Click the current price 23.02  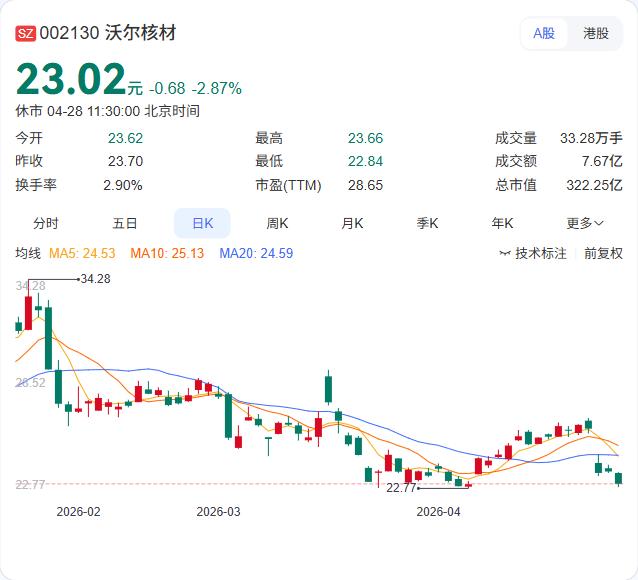71,79
